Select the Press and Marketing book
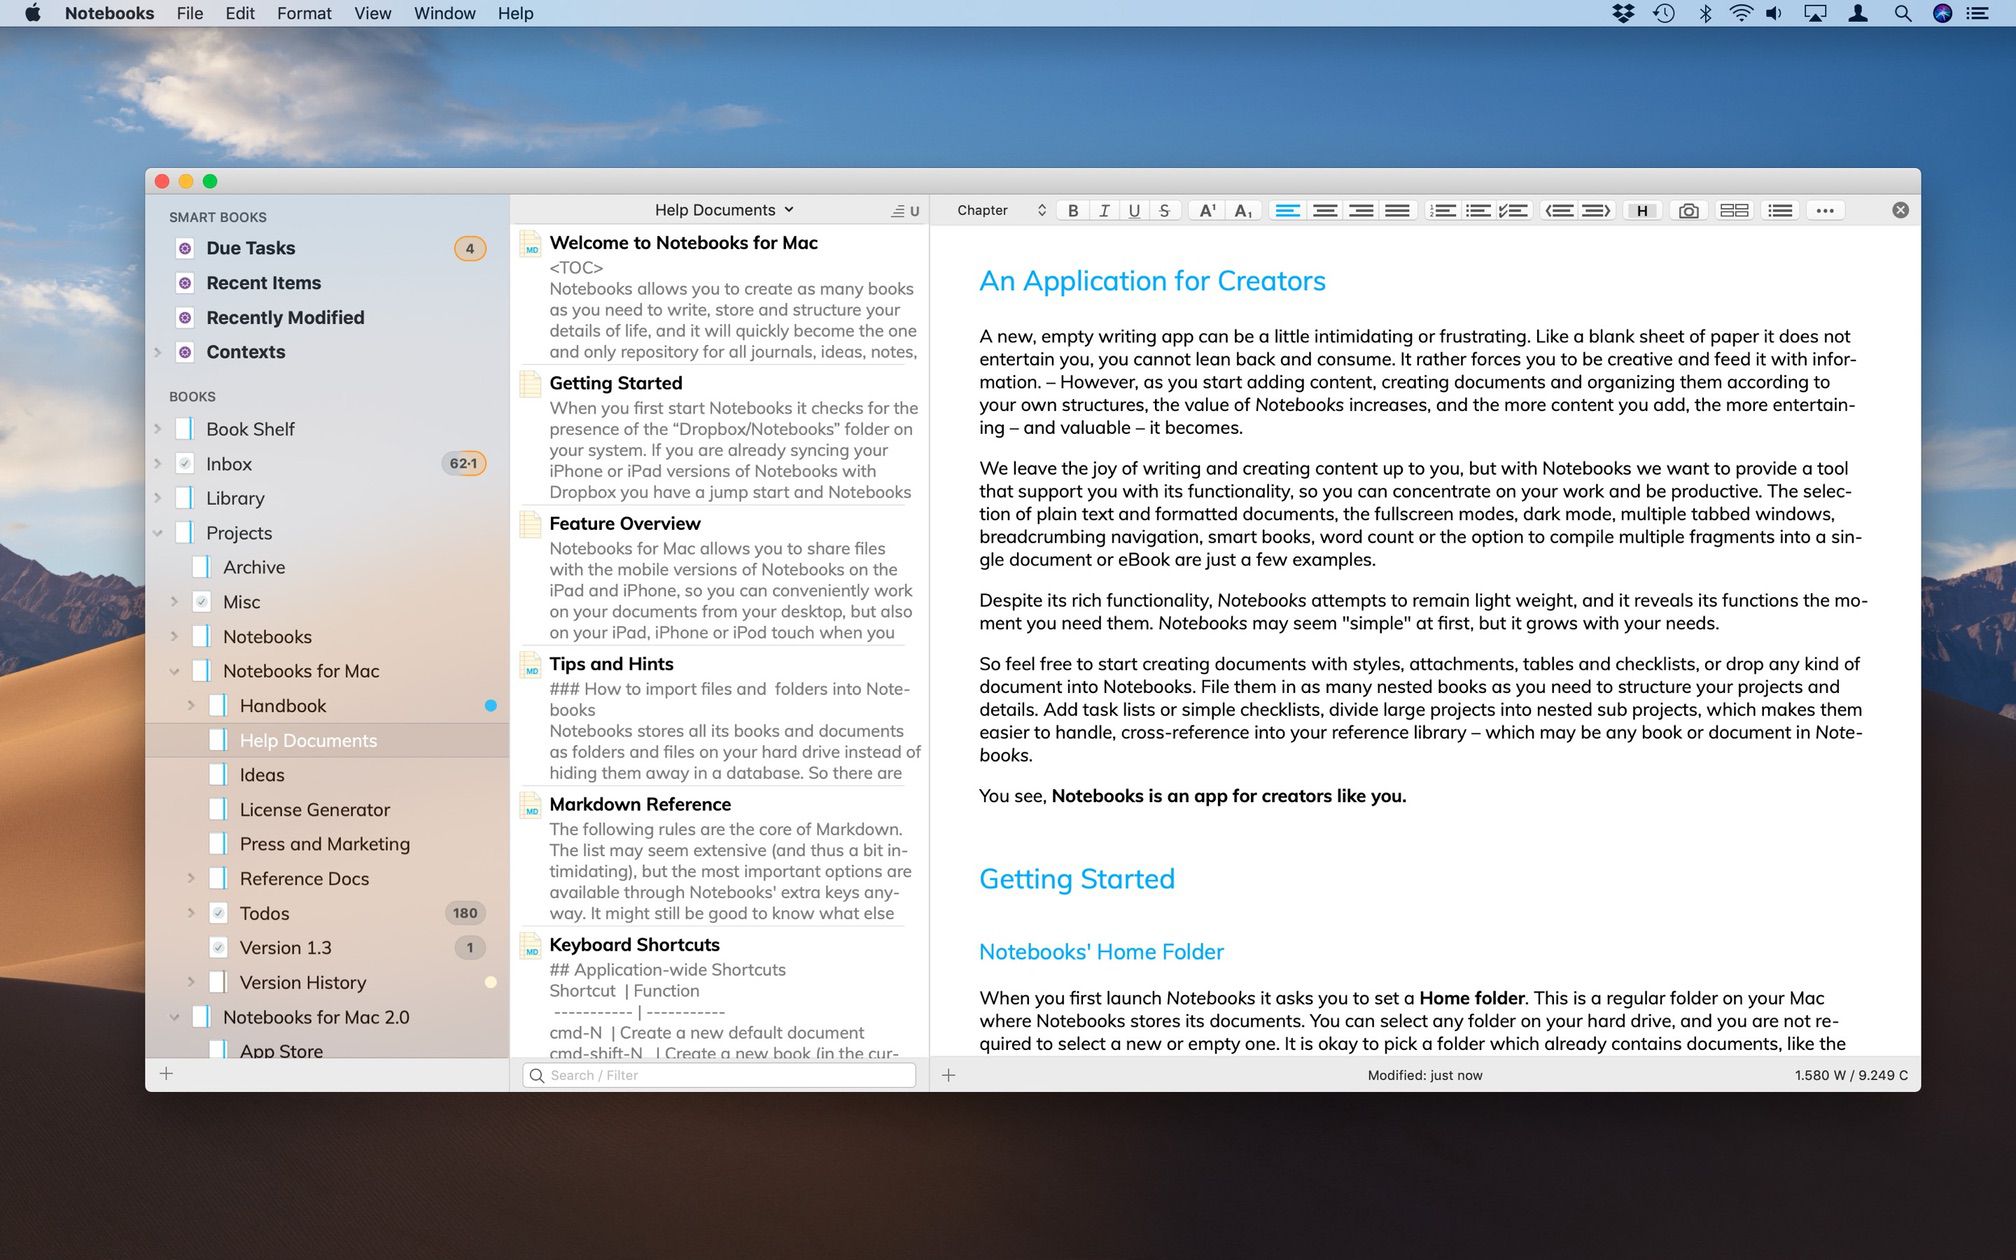Screen dimensions: 2016x1260 click(328, 844)
